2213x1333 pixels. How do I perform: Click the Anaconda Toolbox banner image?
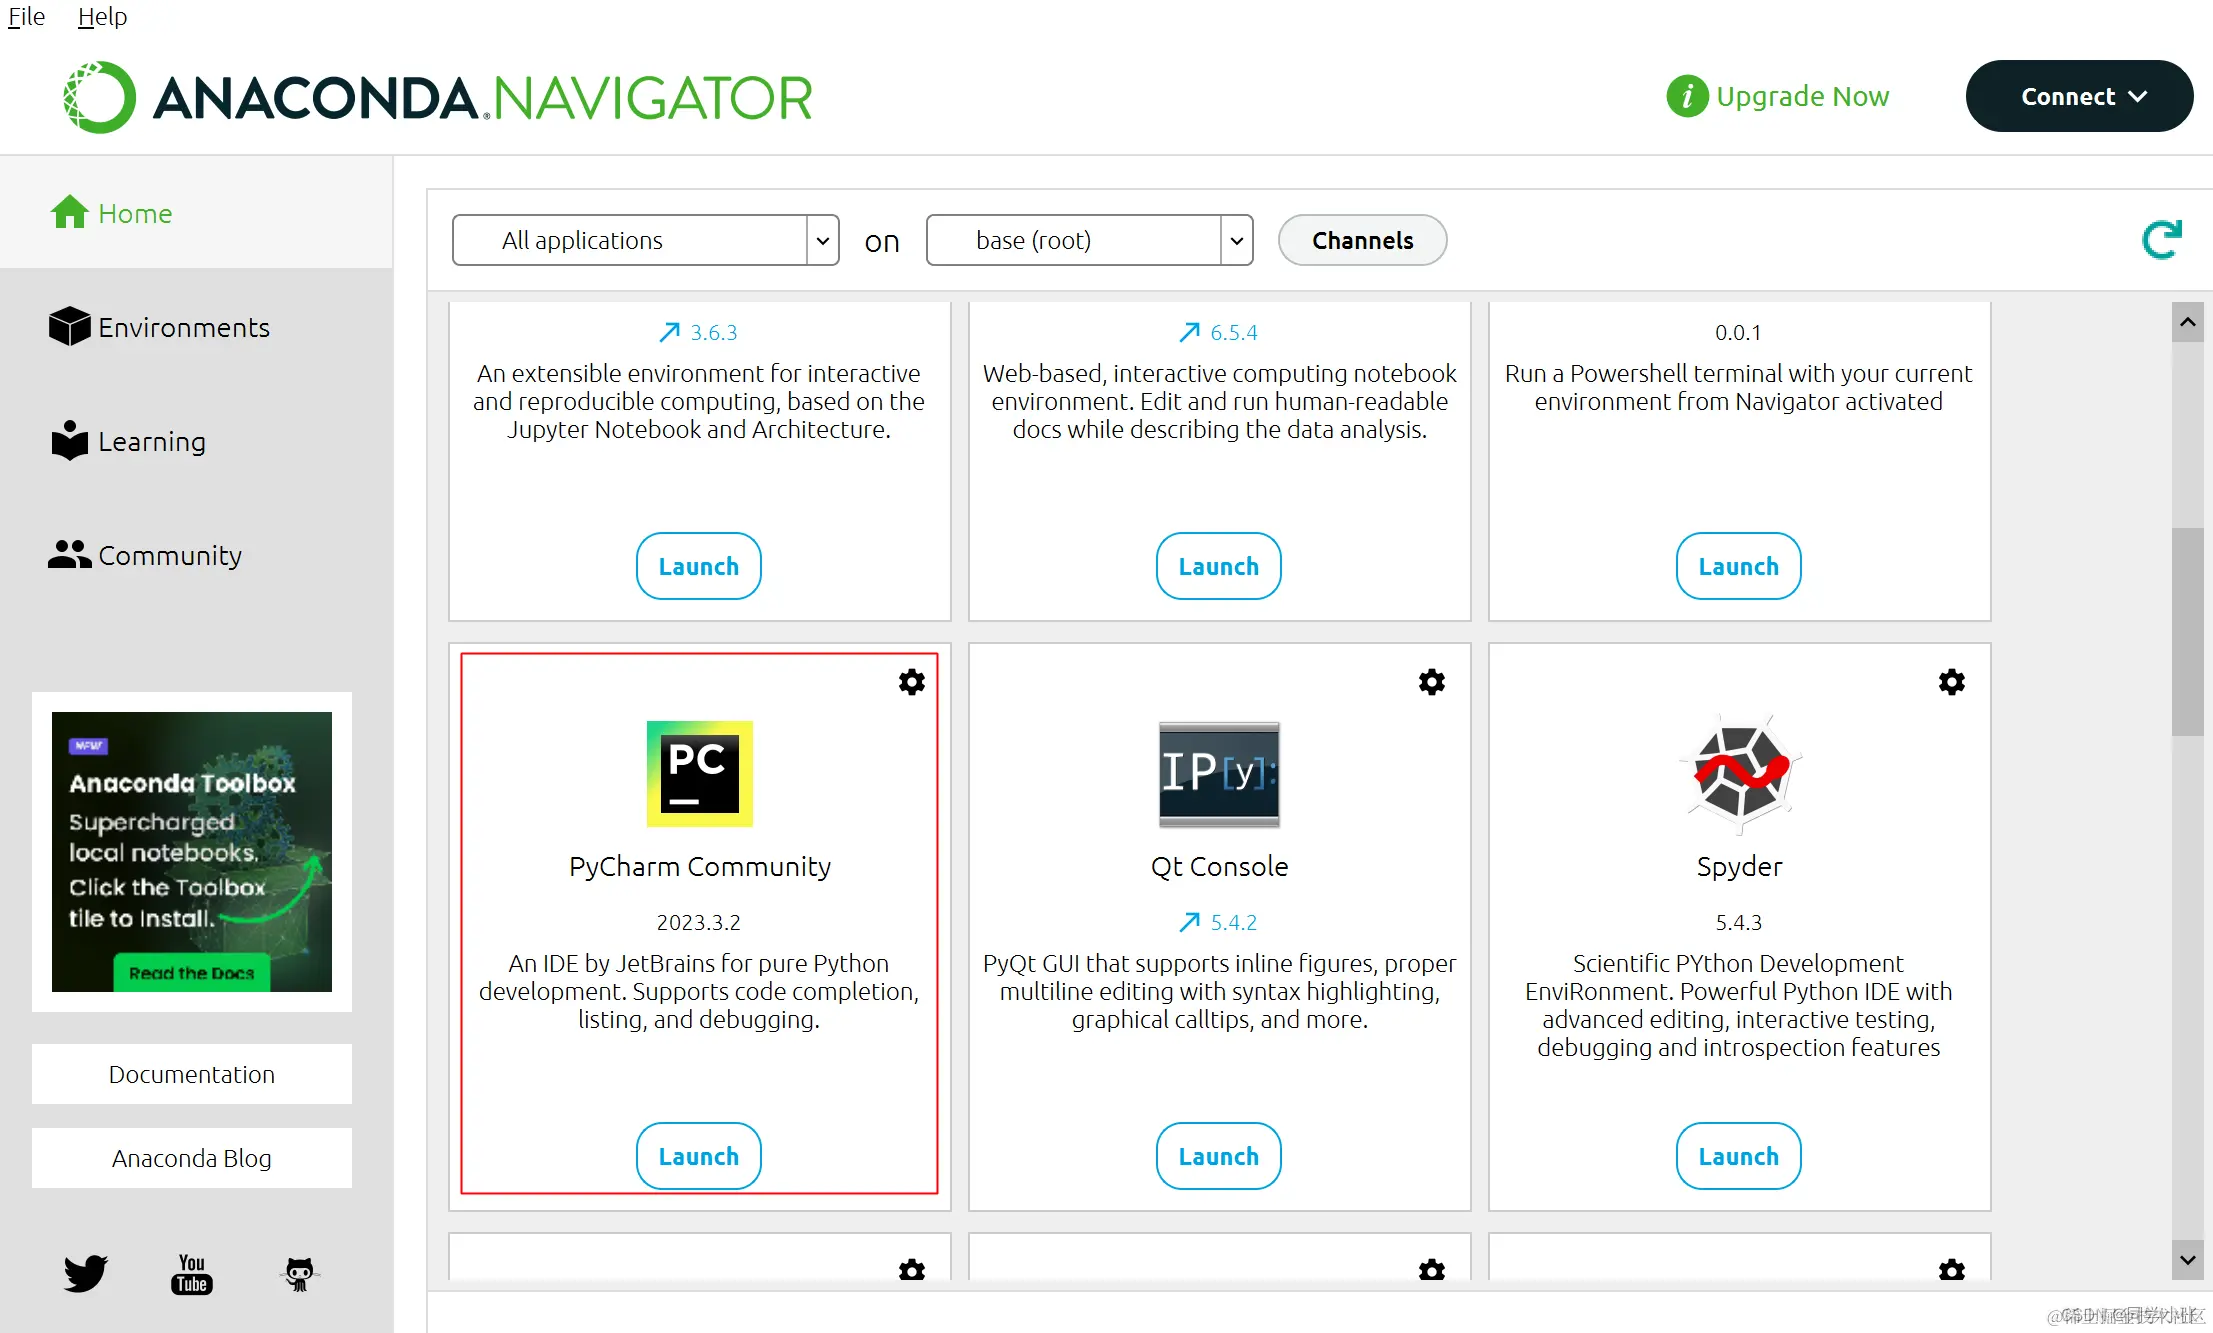[x=192, y=851]
